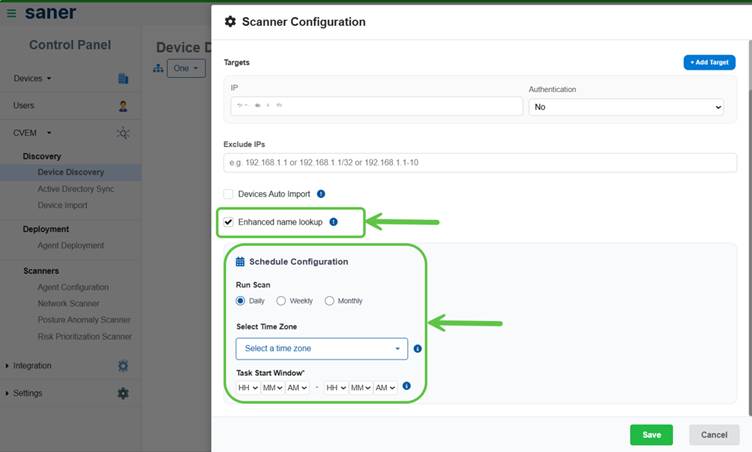Enable the Devices Auto Import checkbox

click(x=229, y=194)
